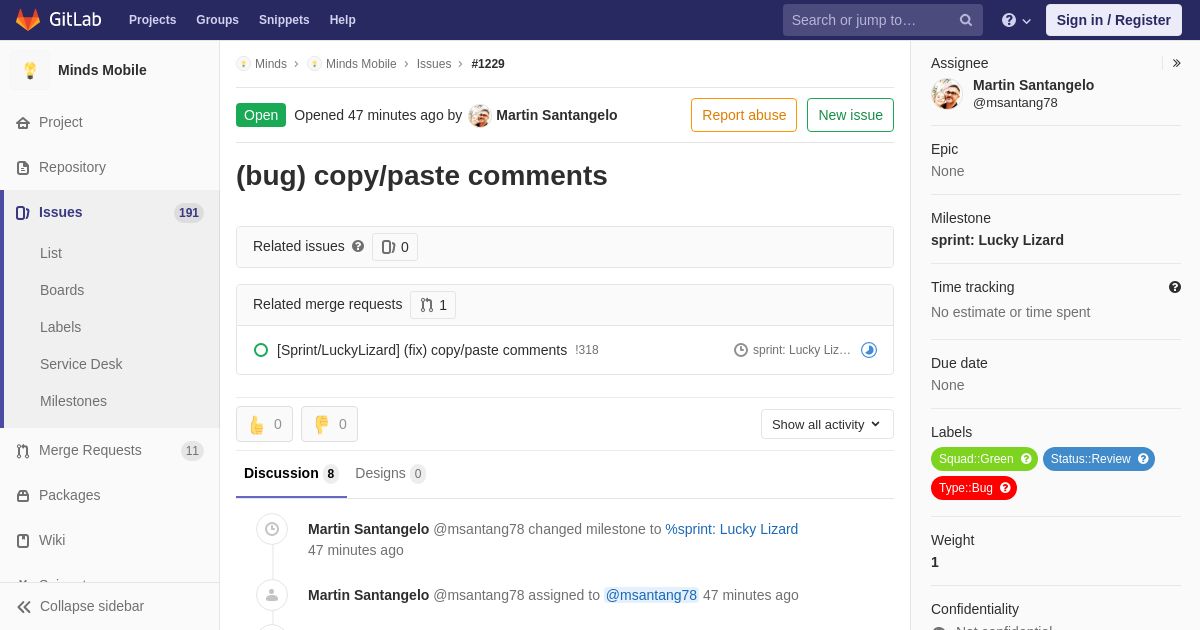Click the #1229 breadcrumb
The height and width of the screenshot is (630, 1200).
coord(488,64)
